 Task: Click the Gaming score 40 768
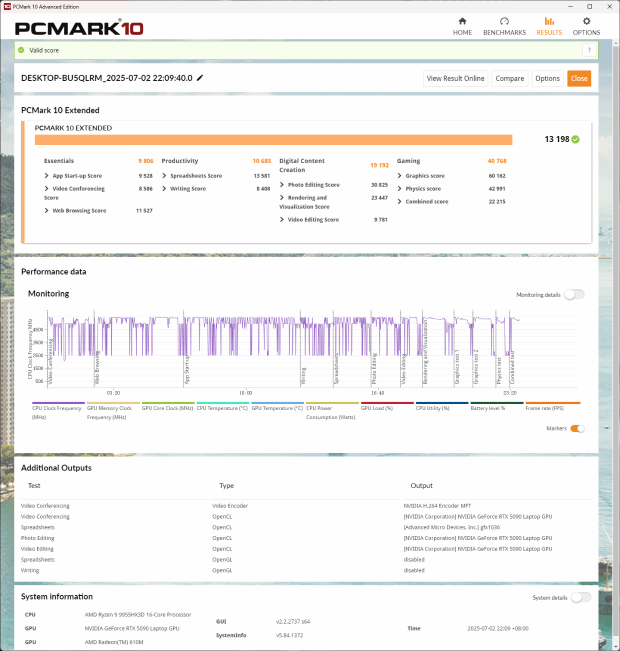497,161
